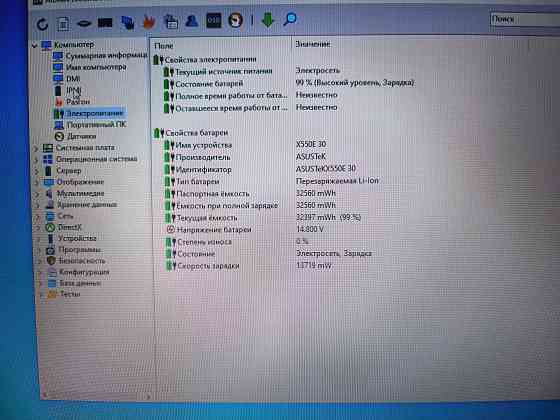Expand the Сеть node
Image resolution: width=560 pixels, height=420 pixels.
coord(38,217)
